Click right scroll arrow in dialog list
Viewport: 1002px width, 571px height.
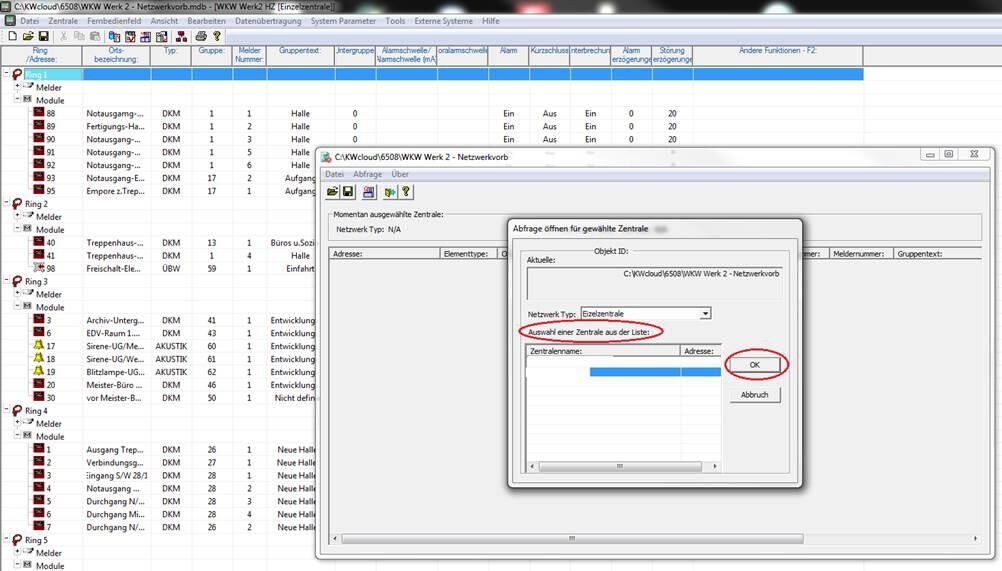point(714,466)
